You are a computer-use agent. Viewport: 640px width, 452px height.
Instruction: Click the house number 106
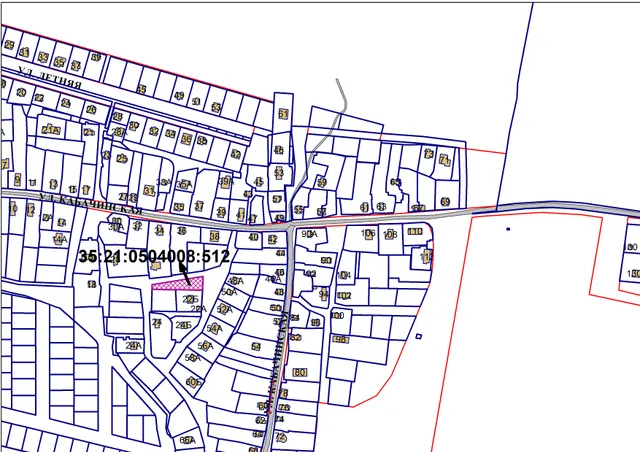pos(368,234)
